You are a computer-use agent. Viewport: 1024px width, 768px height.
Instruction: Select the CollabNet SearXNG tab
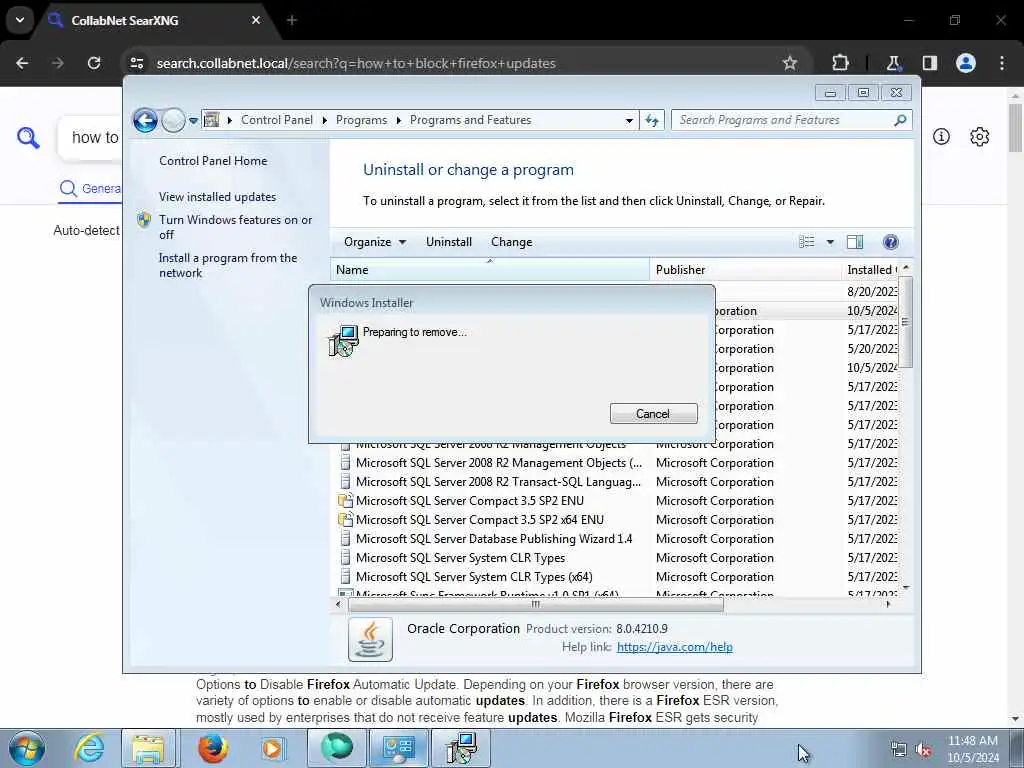coord(155,20)
